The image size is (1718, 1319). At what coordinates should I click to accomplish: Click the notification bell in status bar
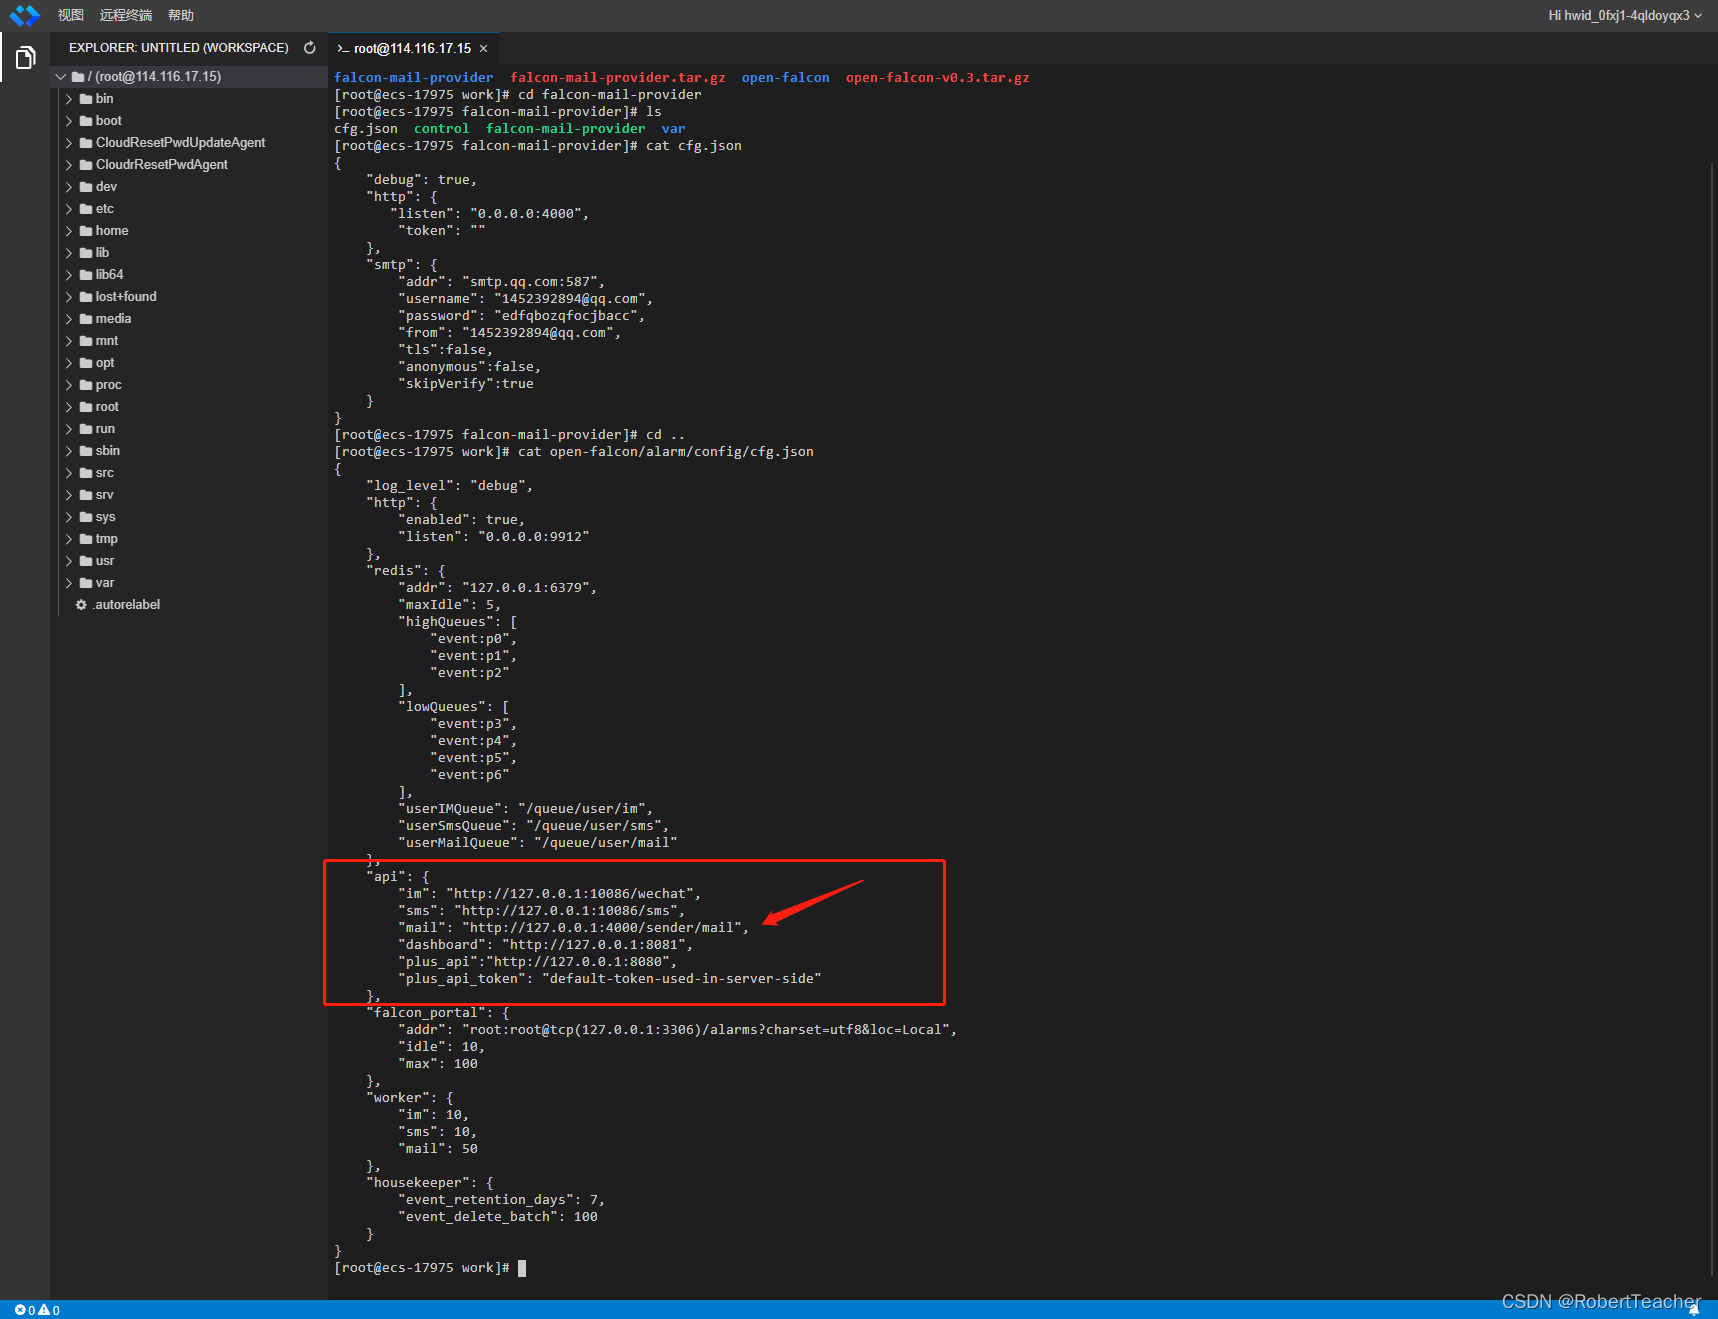coord(1694,1310)
